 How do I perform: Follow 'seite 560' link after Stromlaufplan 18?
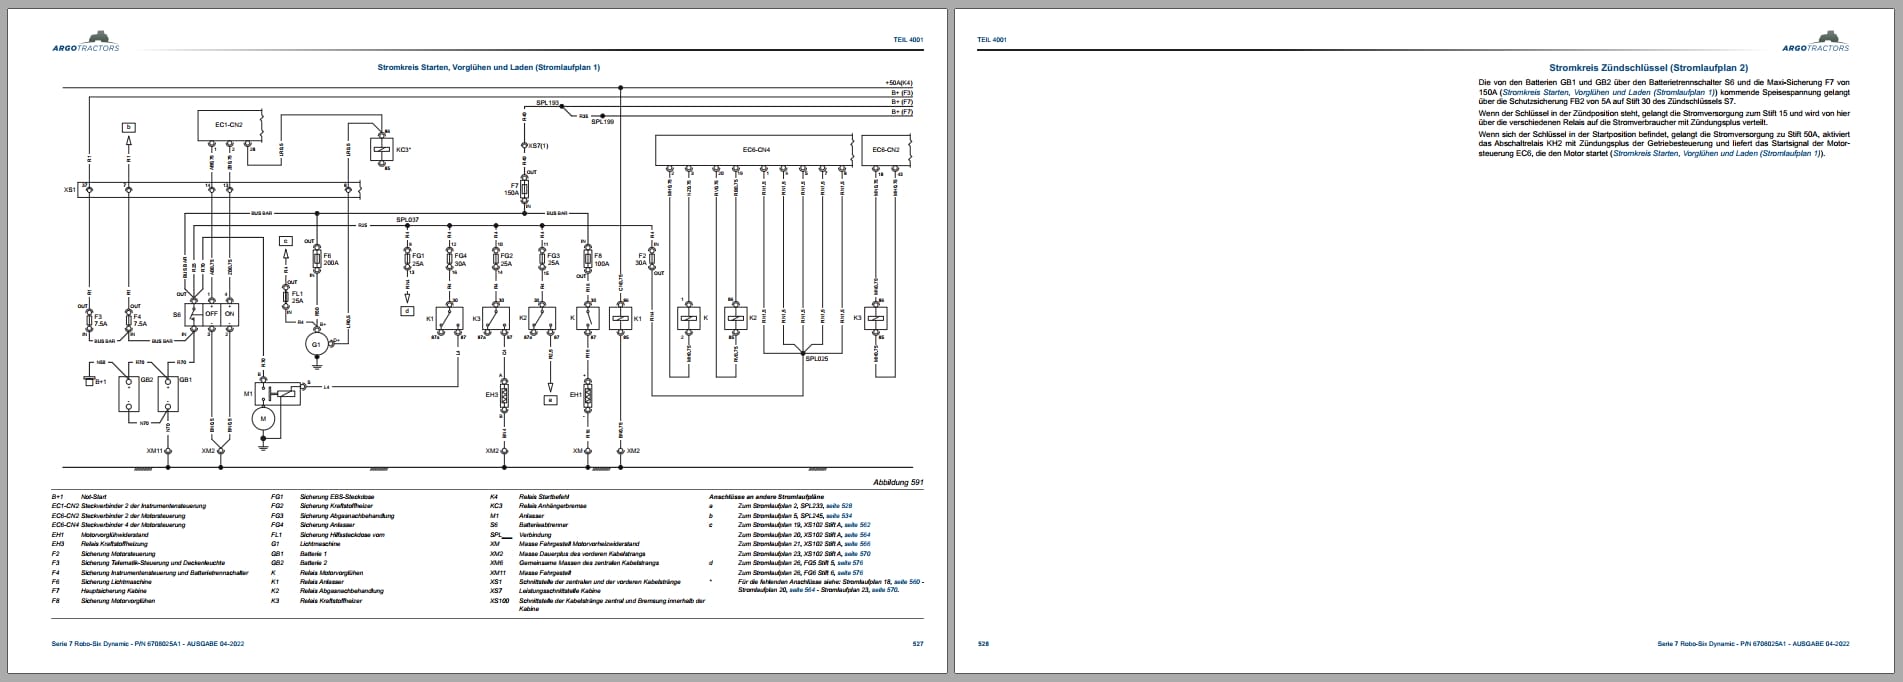[907, 582]
